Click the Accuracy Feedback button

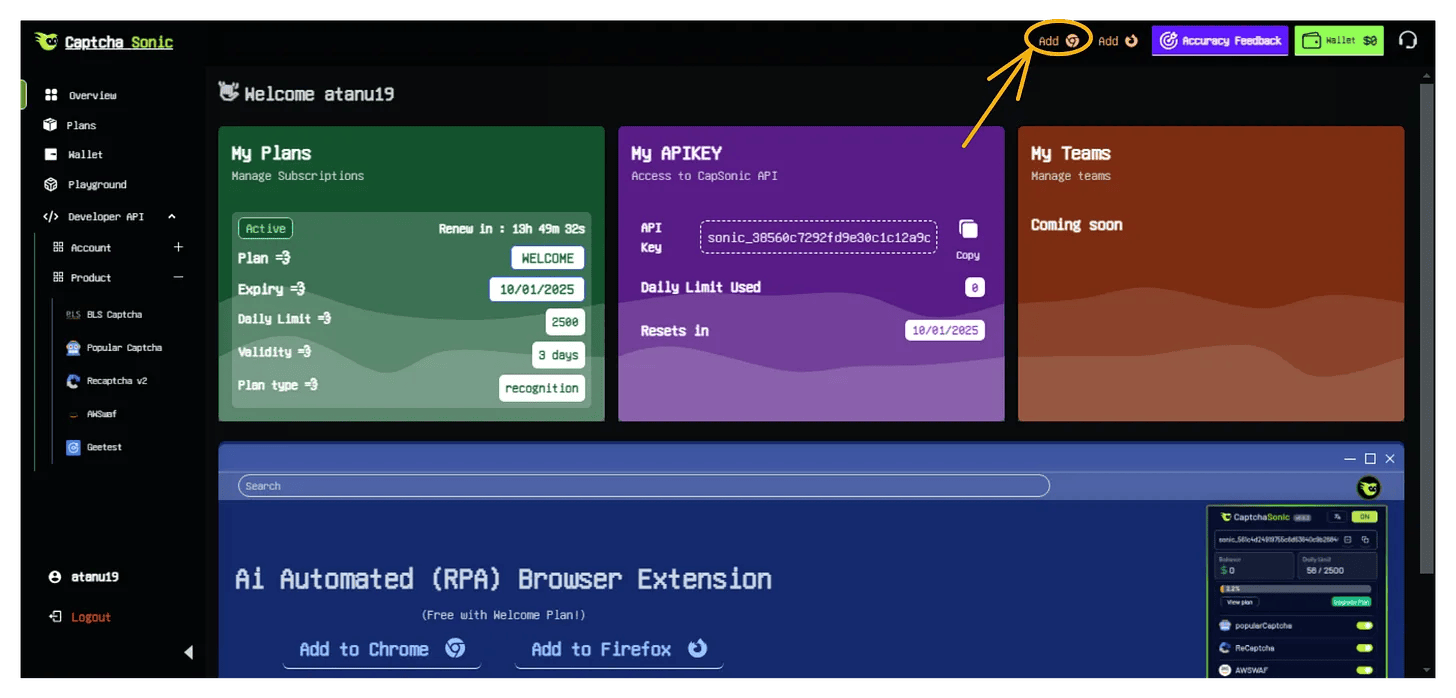pos(1220,41)
